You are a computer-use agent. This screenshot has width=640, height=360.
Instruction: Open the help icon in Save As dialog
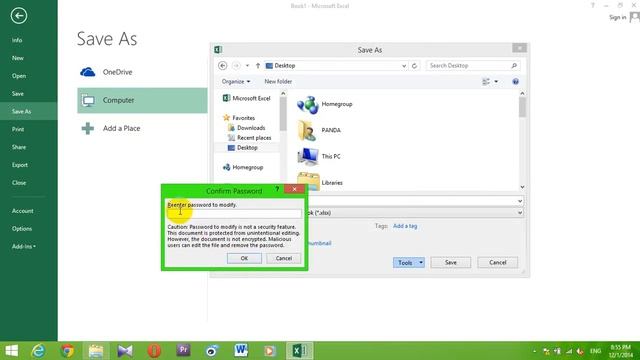[x=516, y=82]
